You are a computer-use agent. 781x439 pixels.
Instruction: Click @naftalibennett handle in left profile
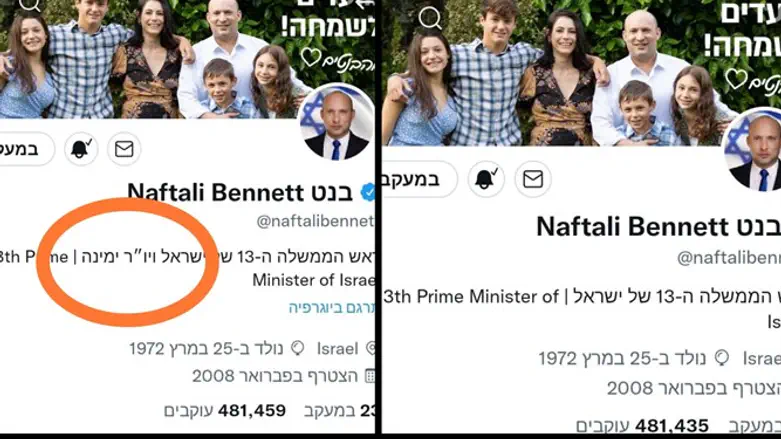pos(315,221)
